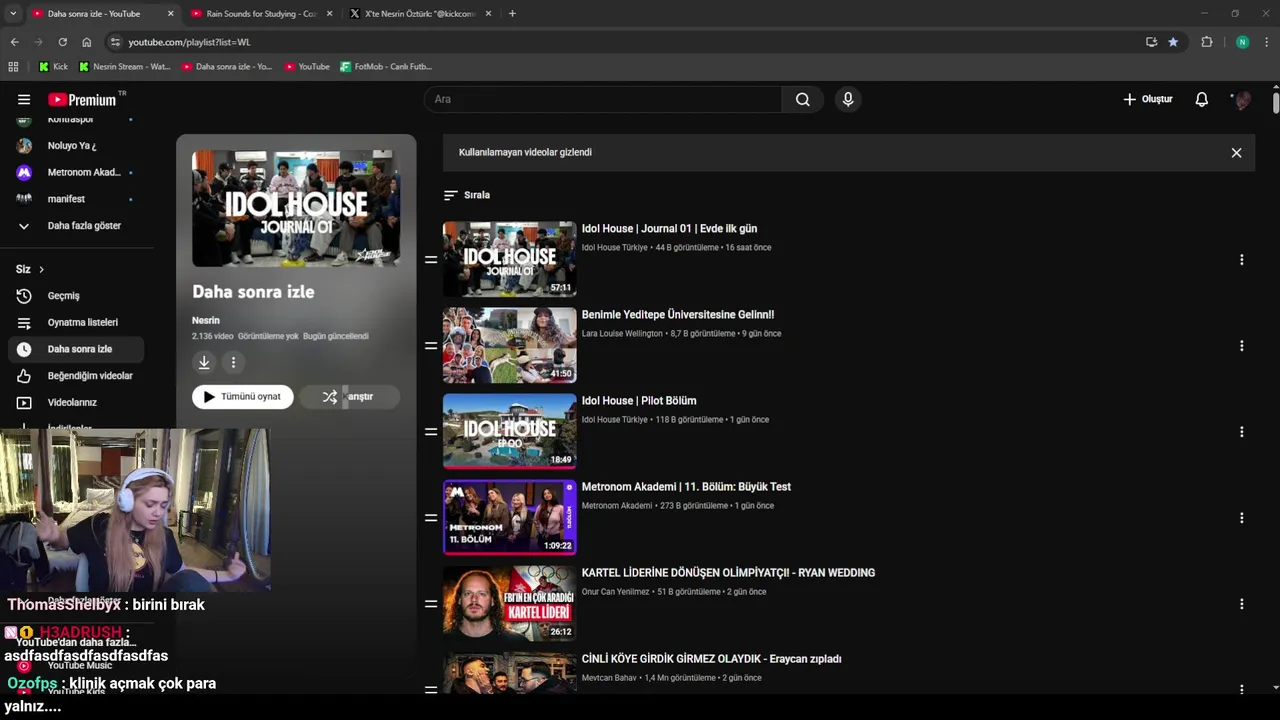
Task: Open Chrome three-dot menu
Action: click(x=1267, y=42)
